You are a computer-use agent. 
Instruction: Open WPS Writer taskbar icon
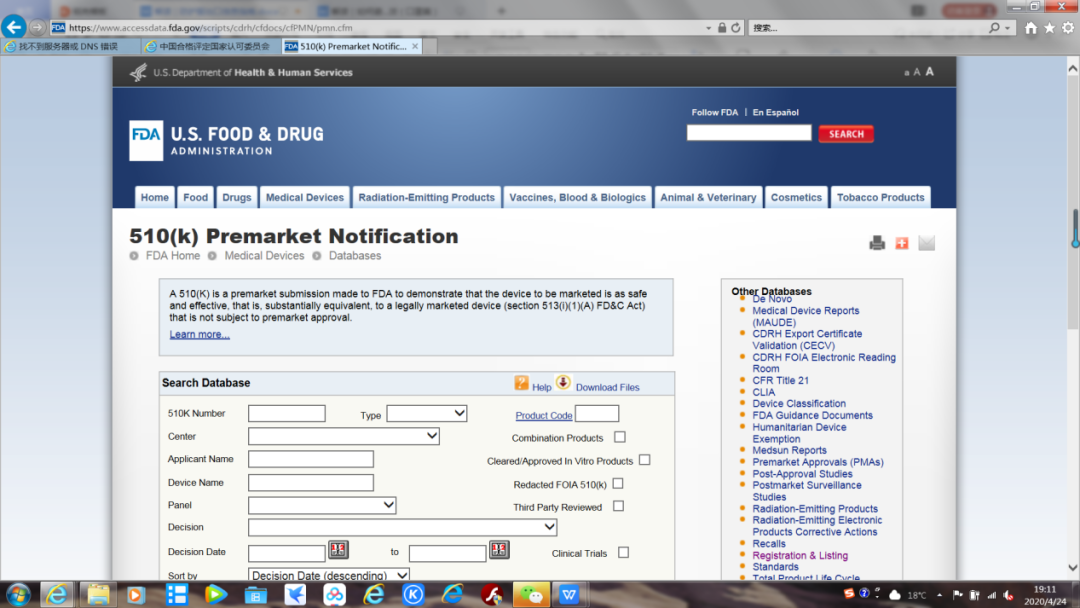click(569, 595)
